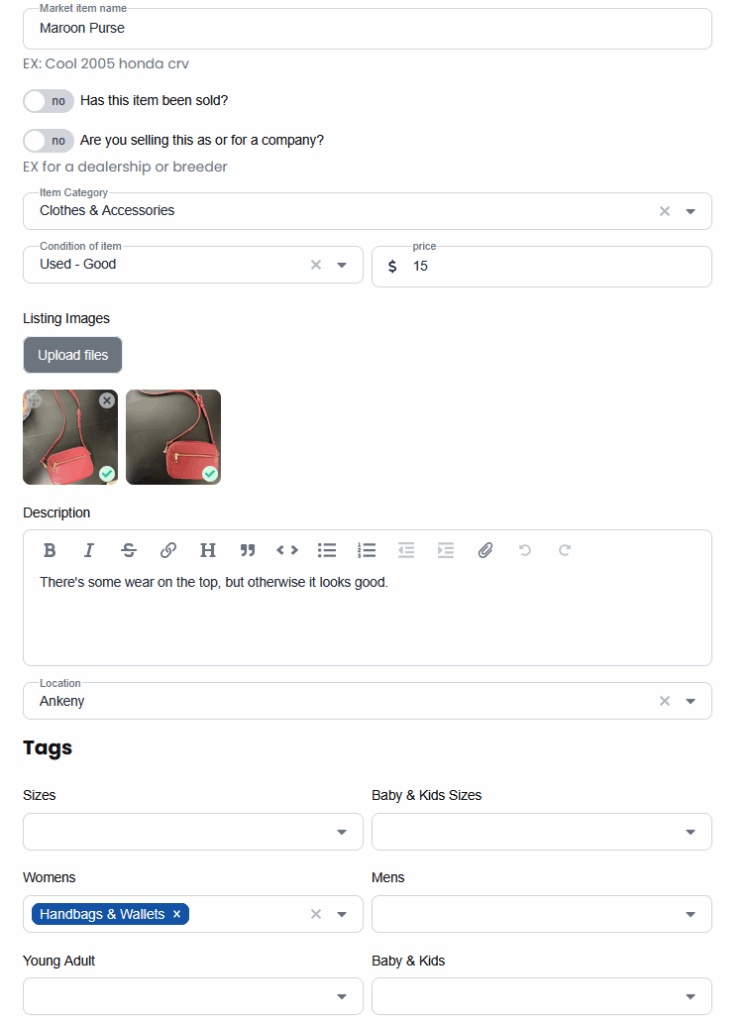
Task: Create a bulleted list in description
Action: pos(326,551)
